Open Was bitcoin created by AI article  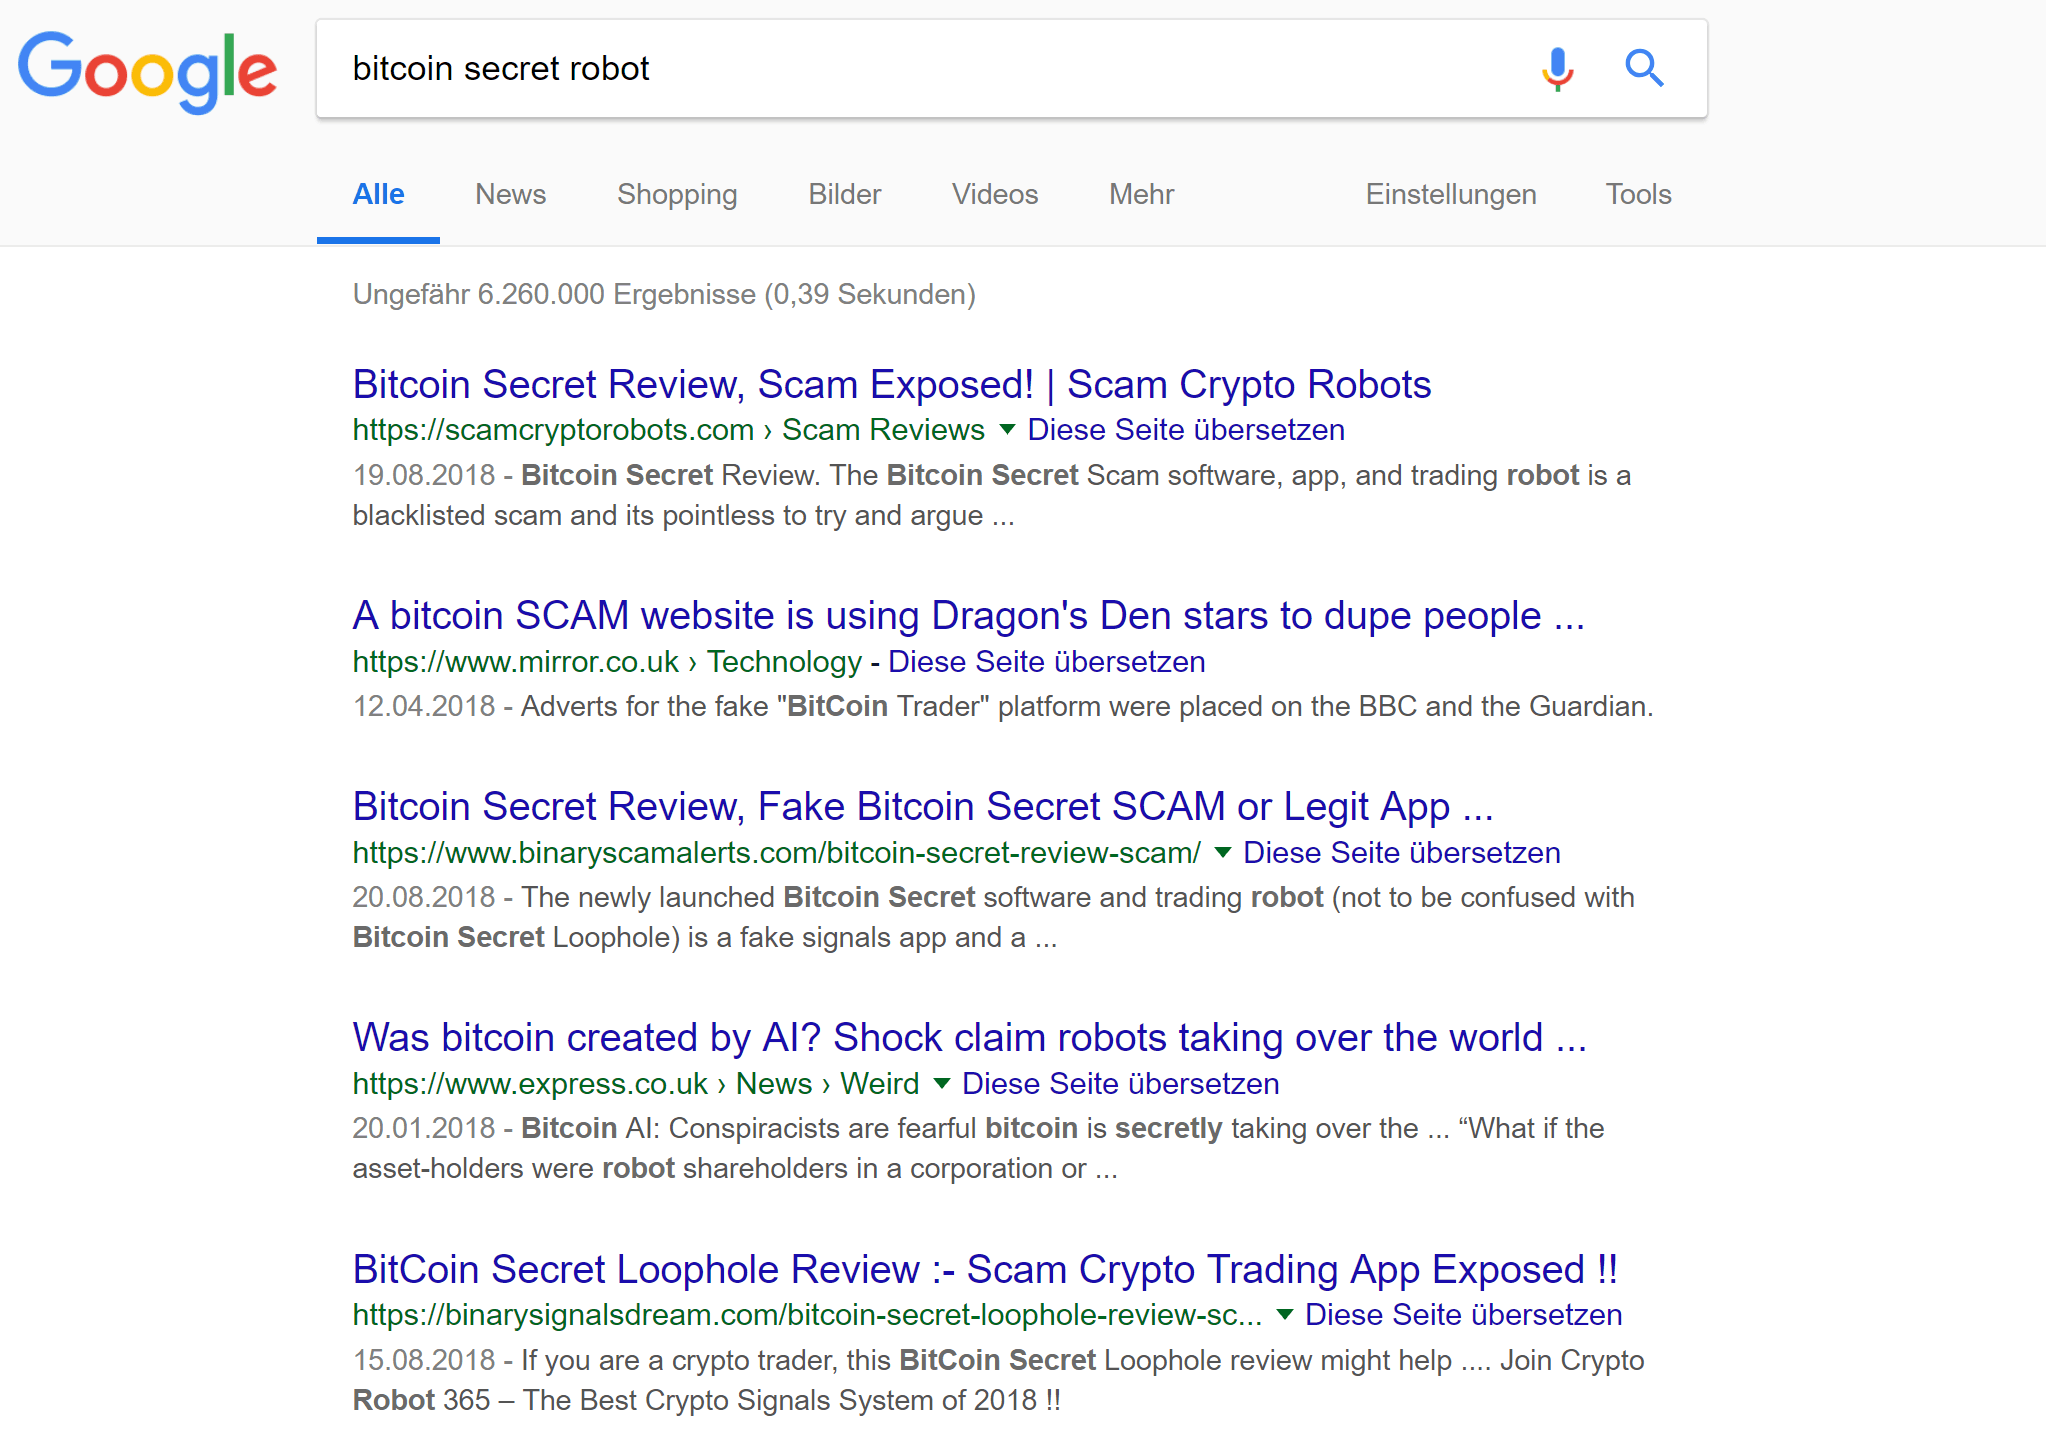click(970, 1038)
